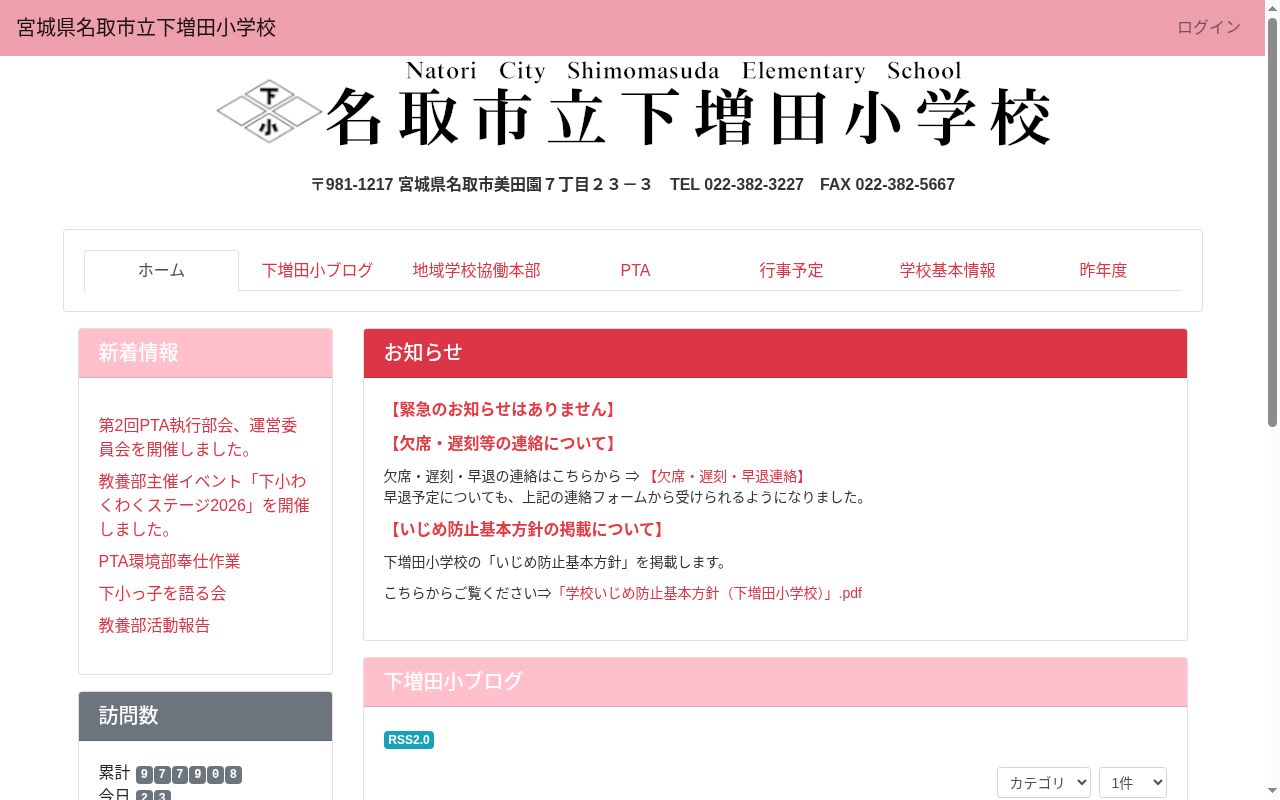The height and width of the screenshot is (800, 1280).
Task: Go to the PTA tab
Action: (x=635, y=270)
